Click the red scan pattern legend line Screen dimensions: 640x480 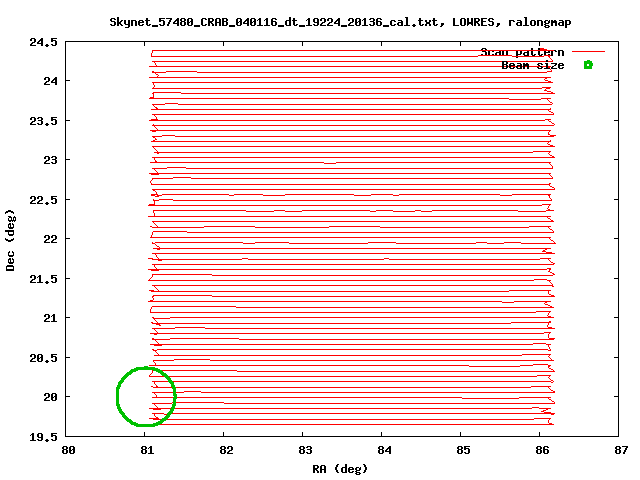[588, 52]
